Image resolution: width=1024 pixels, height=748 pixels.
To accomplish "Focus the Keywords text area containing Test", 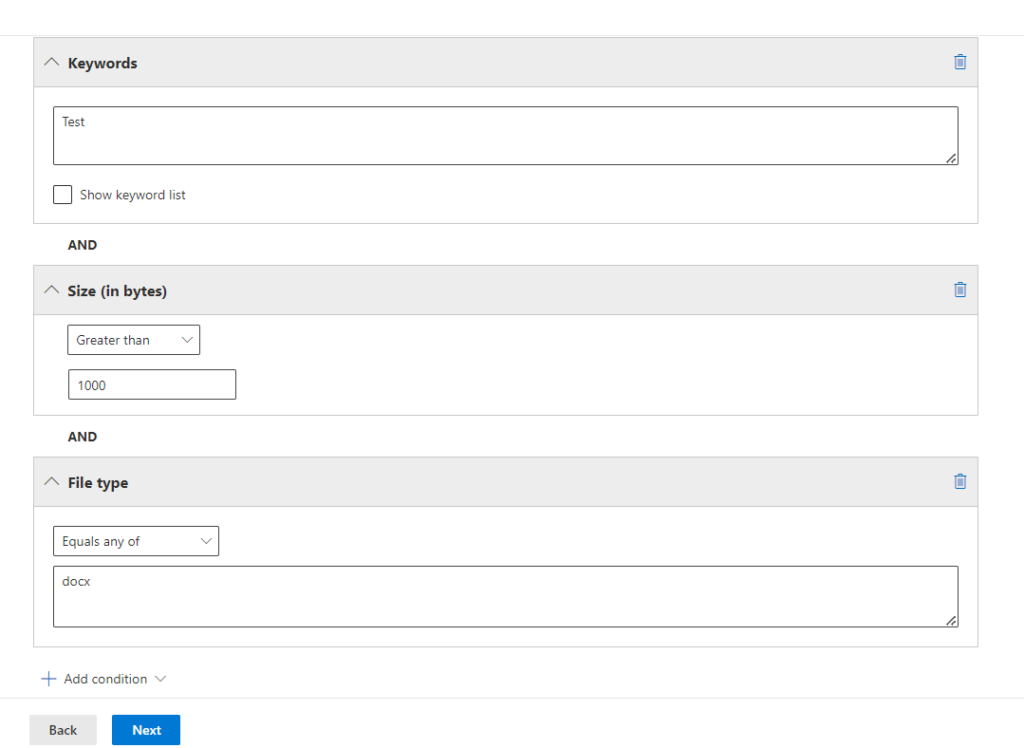I will coord(505,136).
